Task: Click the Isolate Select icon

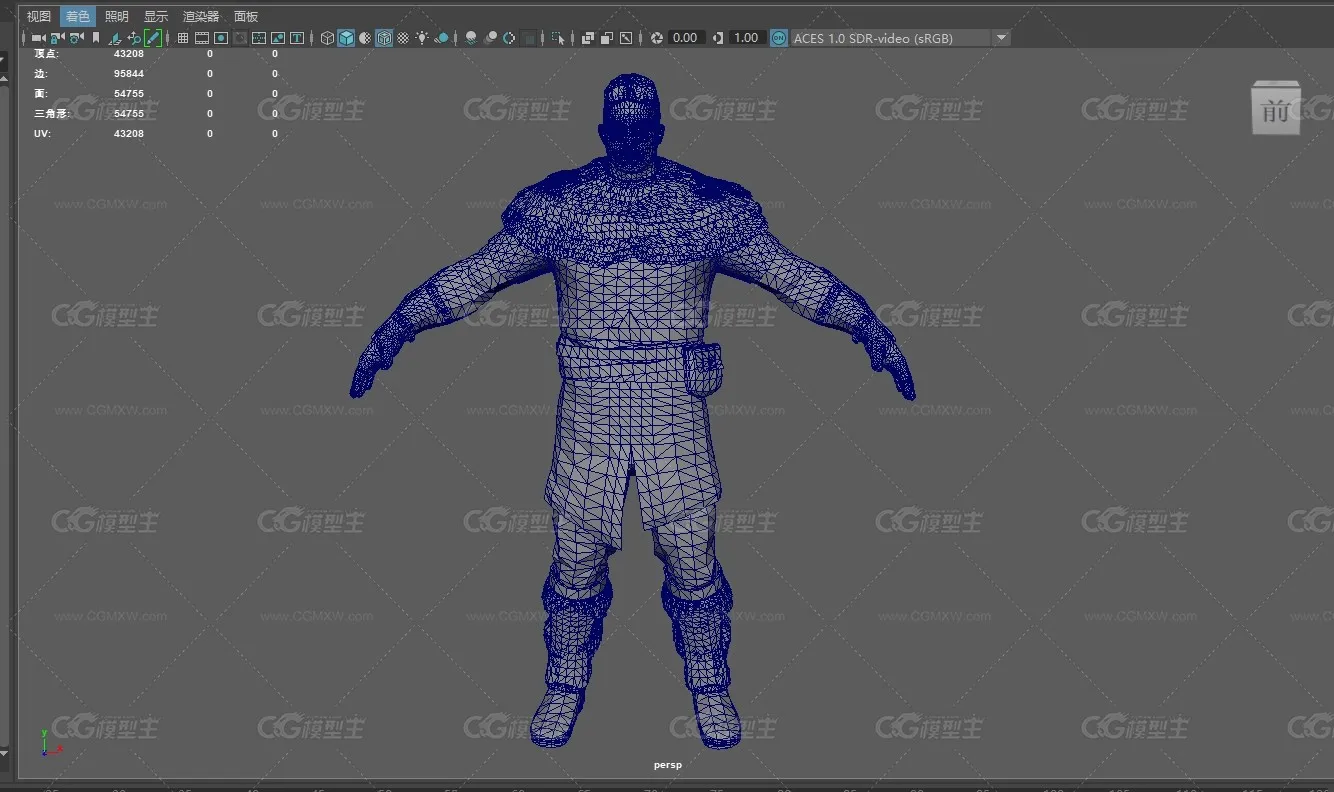Action: tap(558, 38)
